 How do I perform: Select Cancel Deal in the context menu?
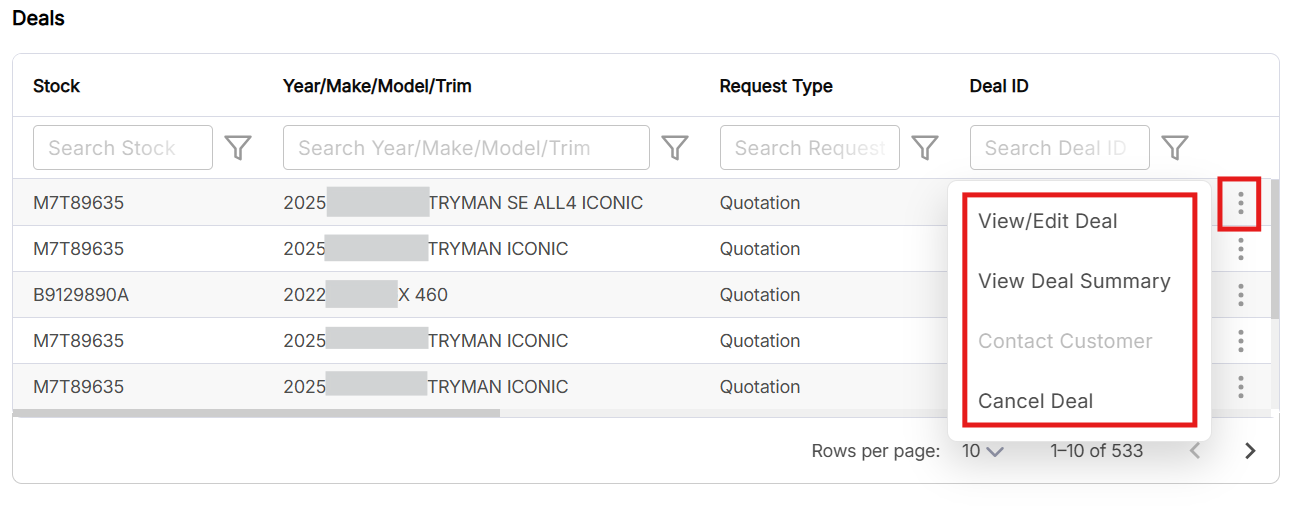[x=1035, y=401]
